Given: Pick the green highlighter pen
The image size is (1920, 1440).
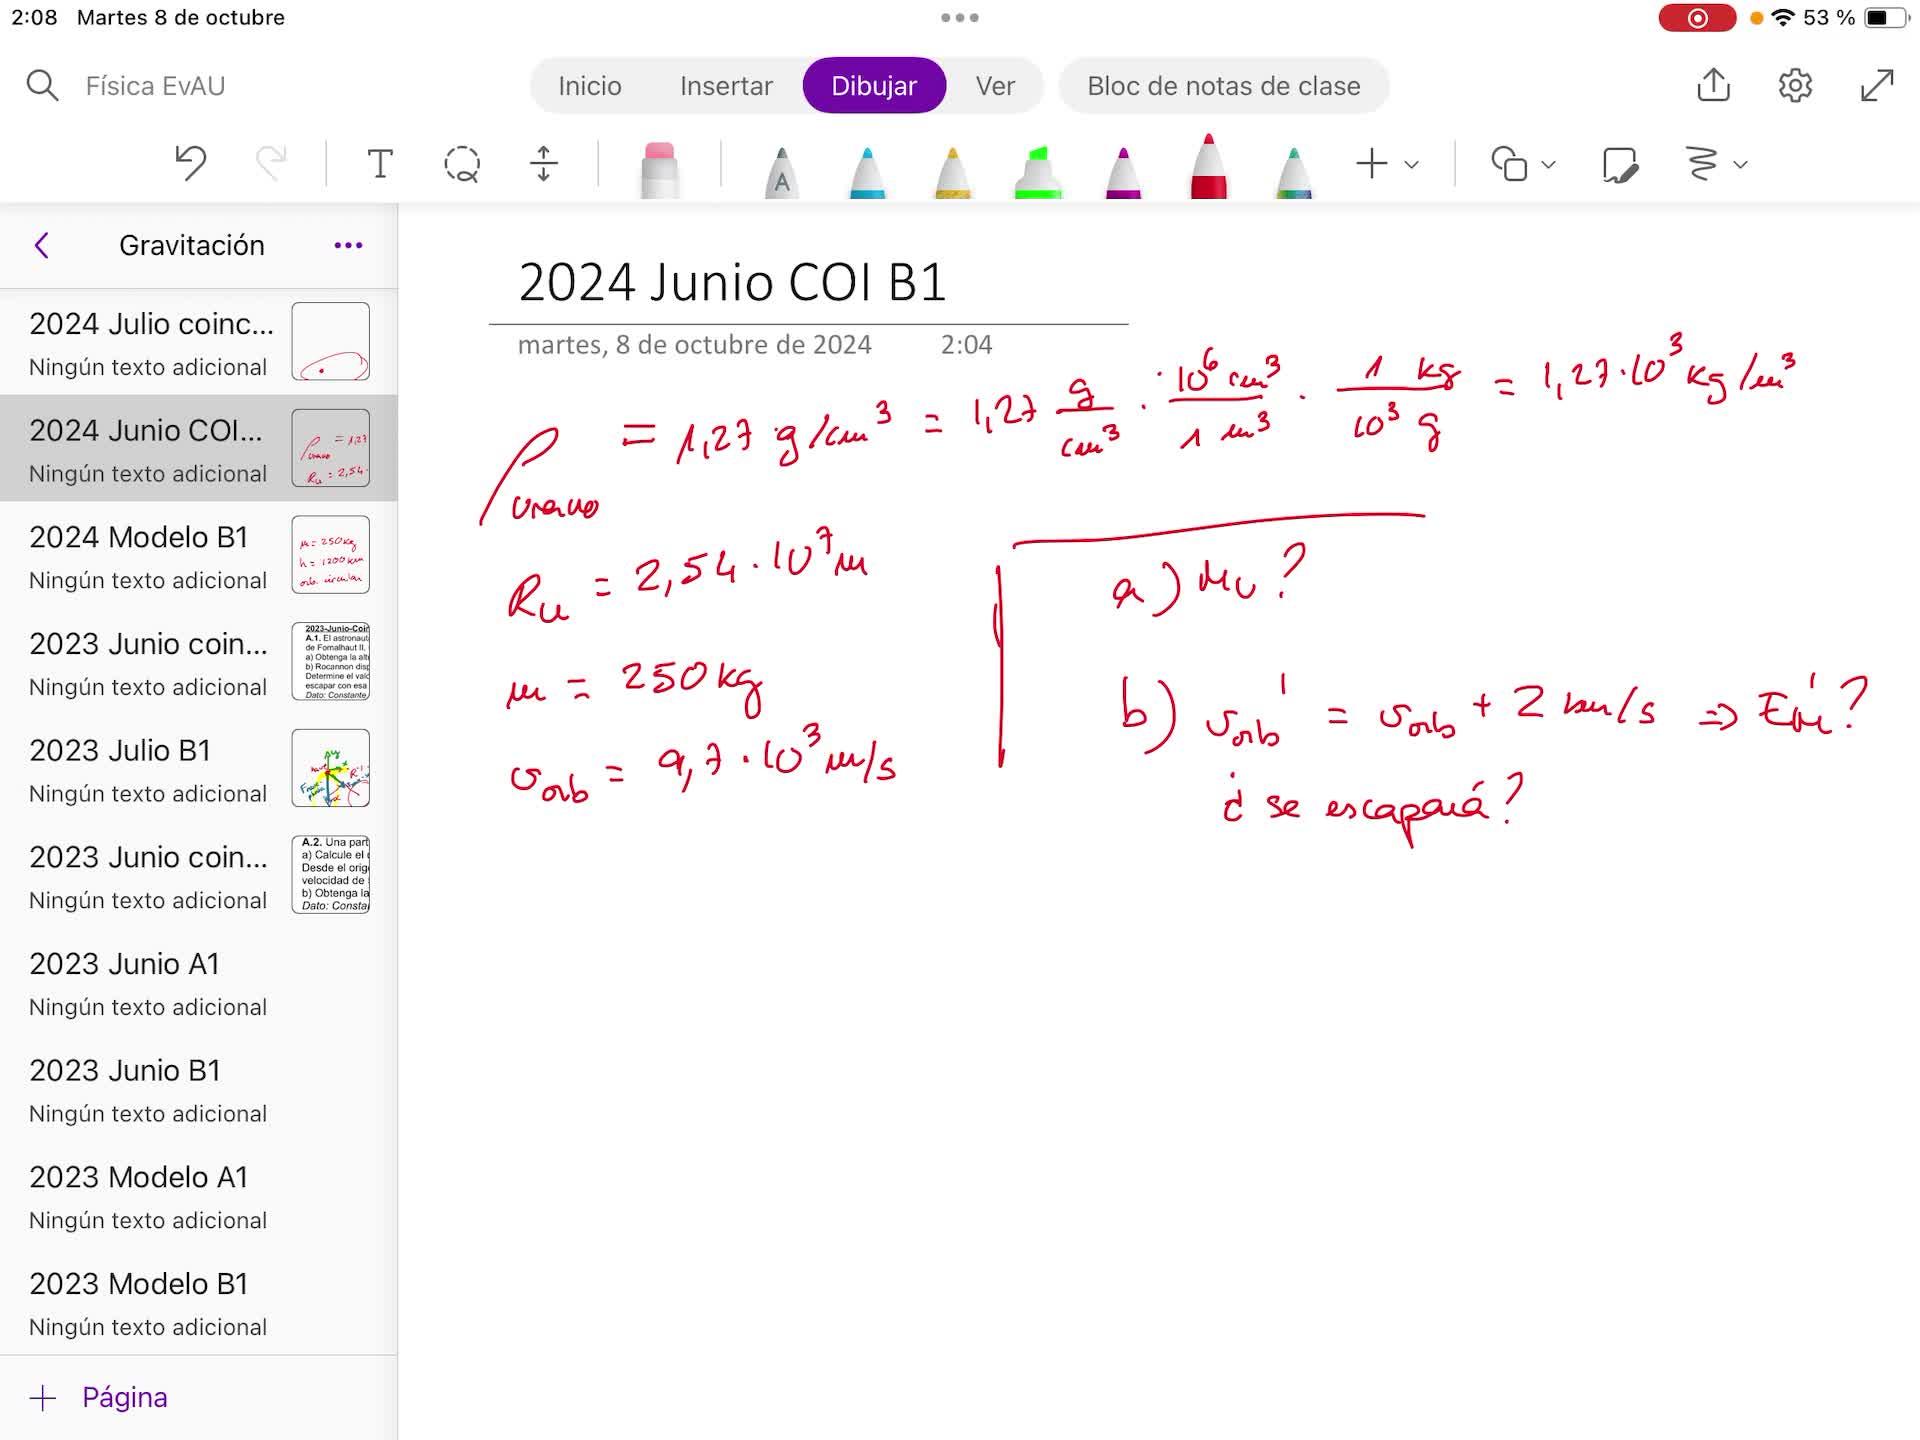Looking at the screenshot, I should tap(1038, 171).
